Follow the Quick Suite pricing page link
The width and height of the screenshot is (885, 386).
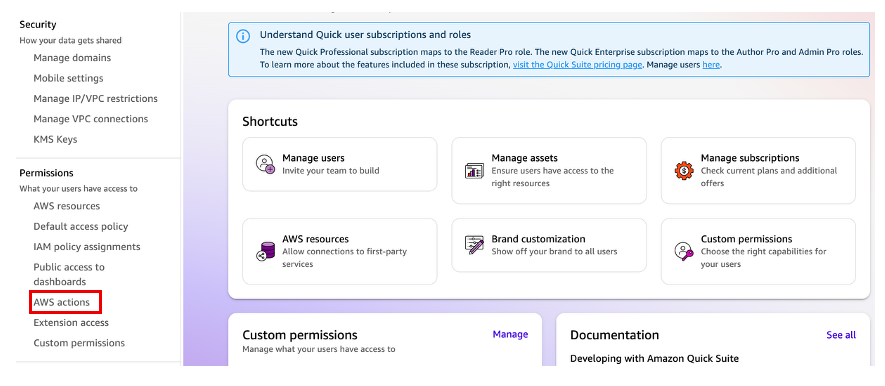pos(577,64)
